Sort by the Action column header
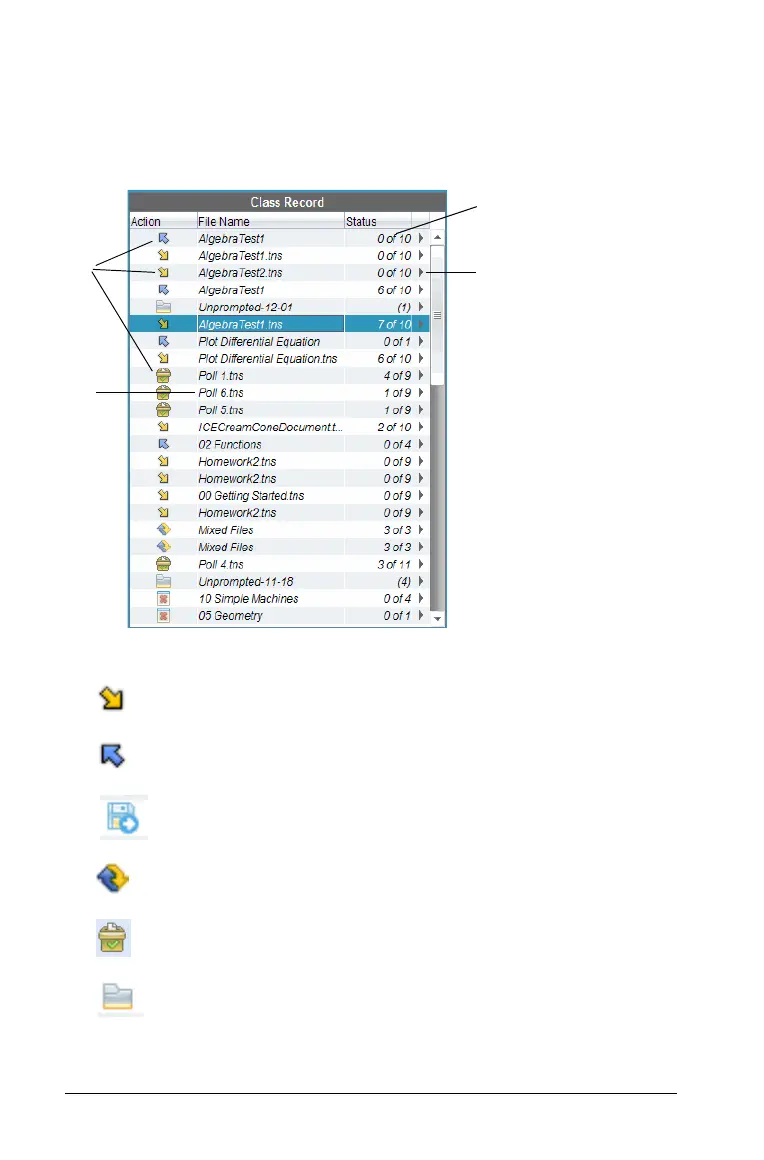Image resolution: width=764 pixels, height=1160 pixels. 163,221
